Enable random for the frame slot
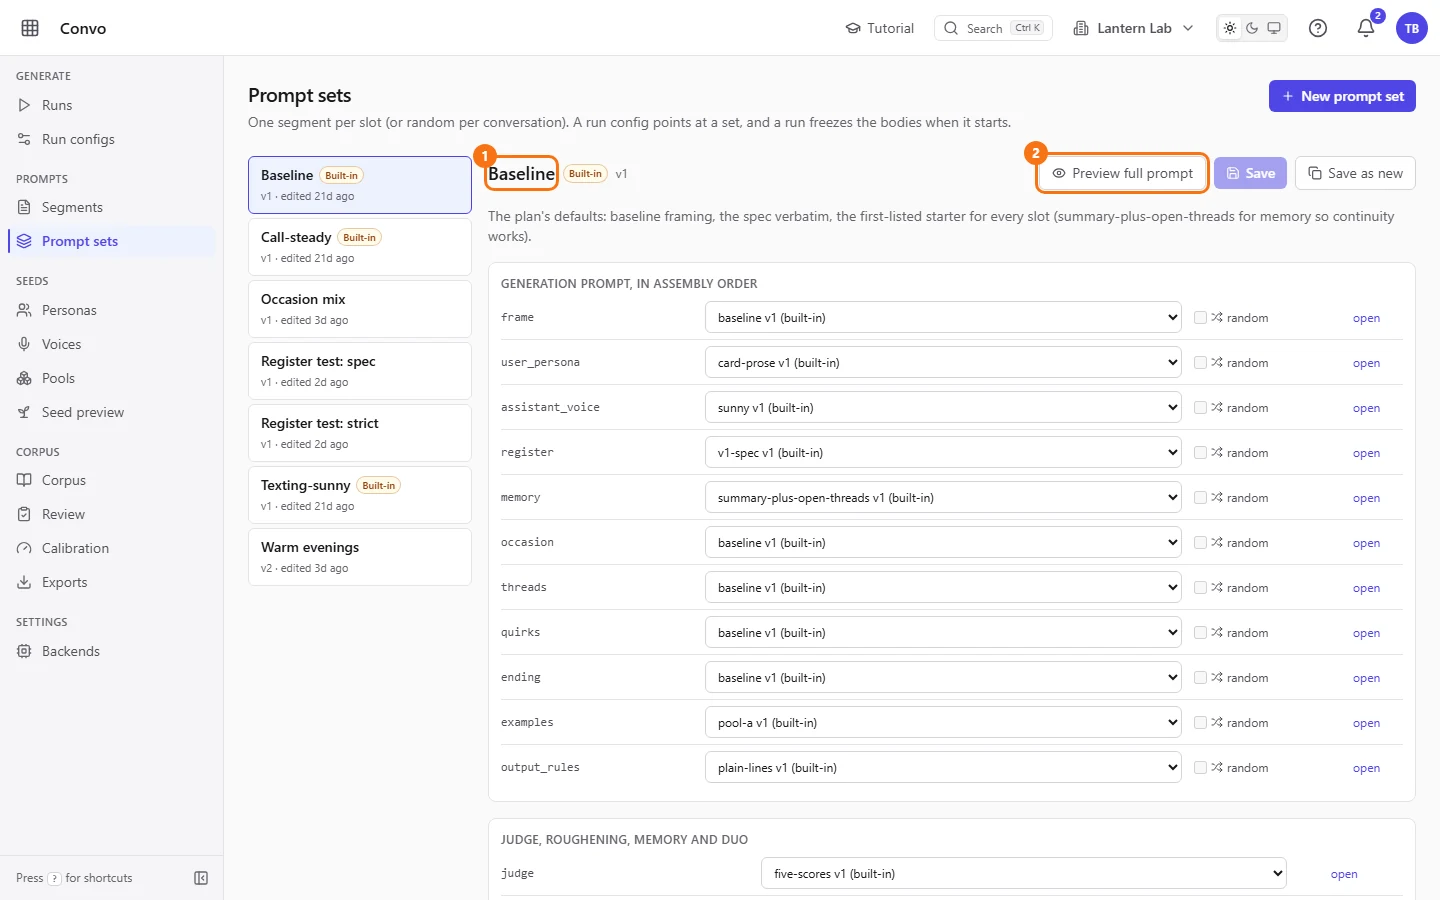The image size is (1440, 900). pyautogui.click(x=1200, y=317)
